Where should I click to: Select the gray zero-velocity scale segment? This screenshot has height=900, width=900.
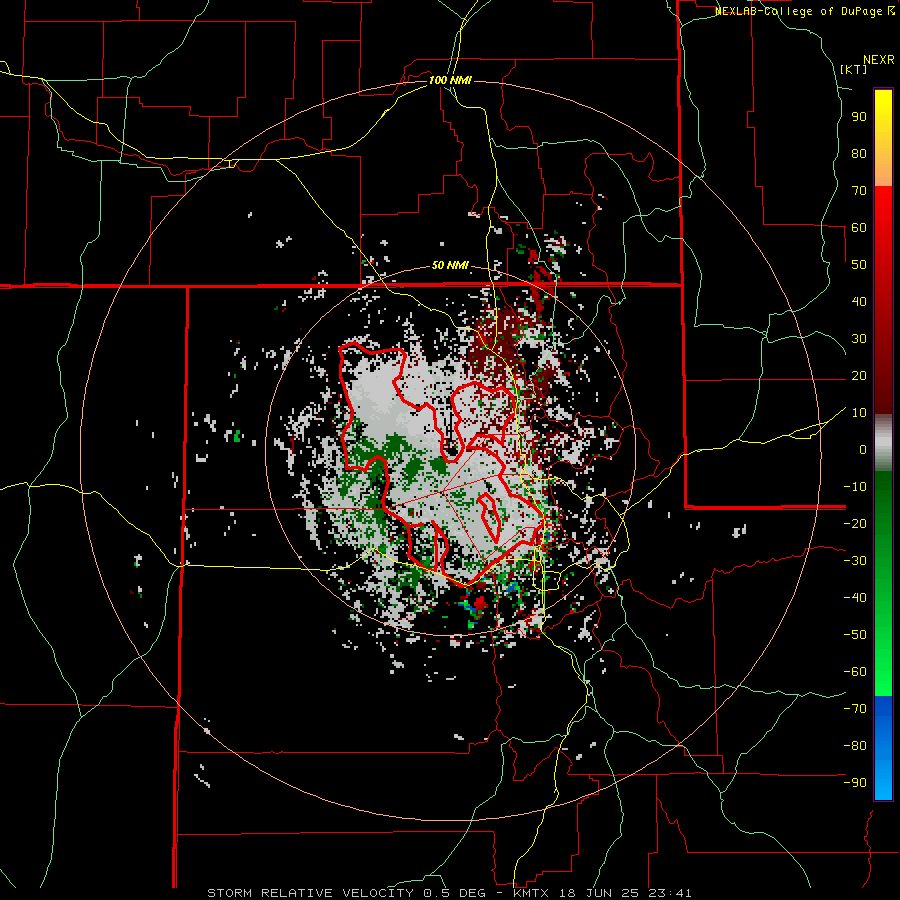883,442
